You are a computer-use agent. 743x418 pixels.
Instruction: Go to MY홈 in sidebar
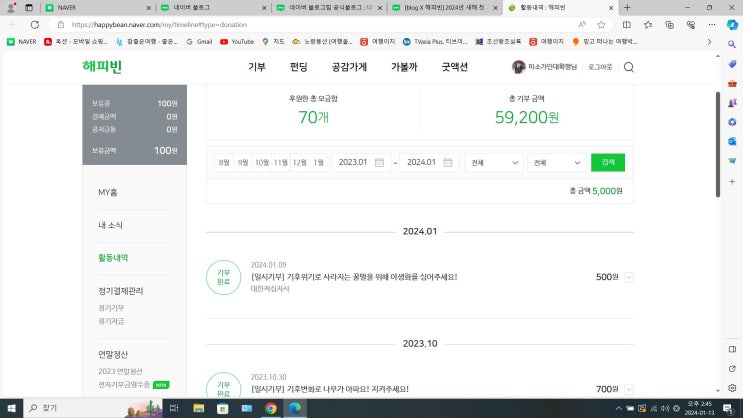click(x=108, y=192)
